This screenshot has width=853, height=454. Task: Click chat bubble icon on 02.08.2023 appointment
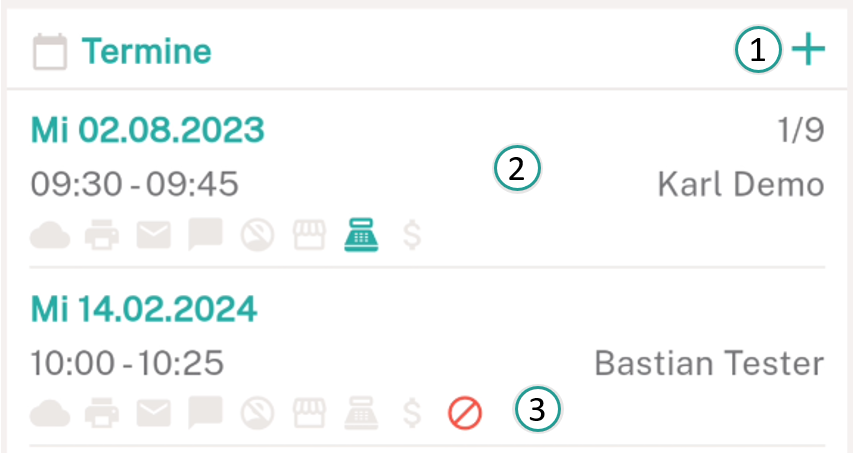point(205,234)
